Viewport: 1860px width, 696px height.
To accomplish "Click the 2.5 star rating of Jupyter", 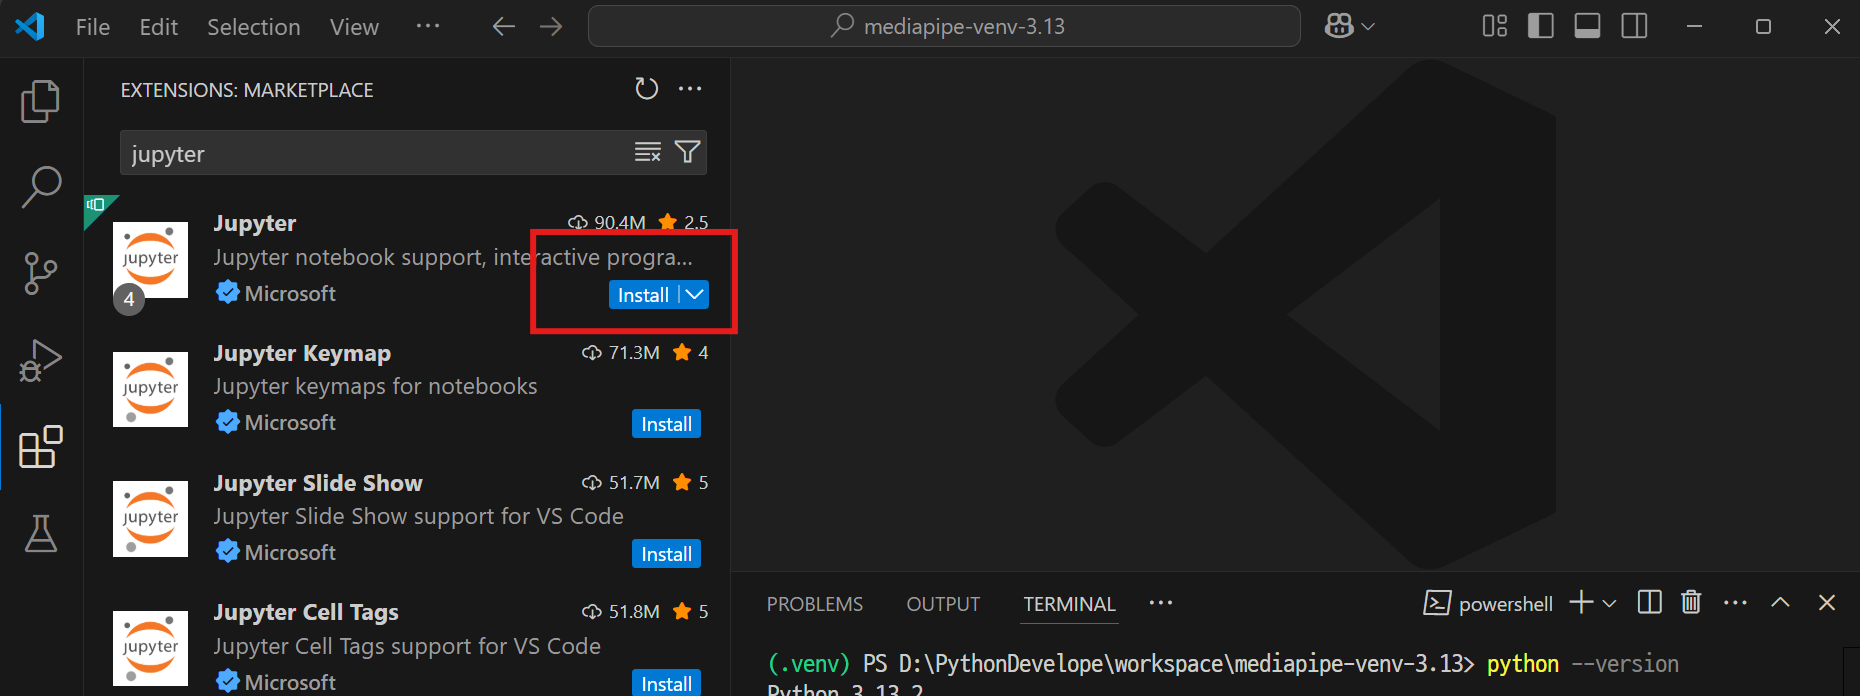I will click(x=684, y=222).
